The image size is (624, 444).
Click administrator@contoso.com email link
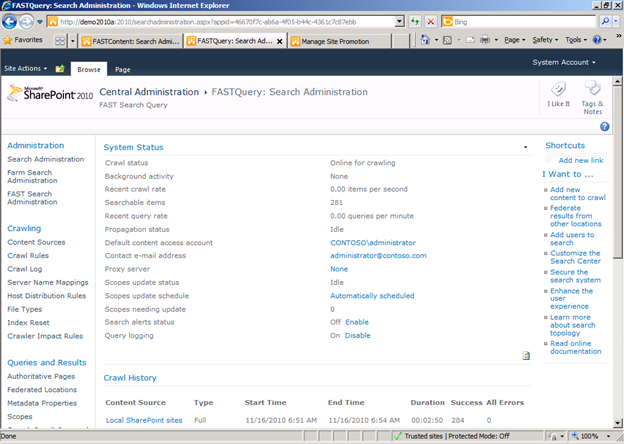[378, 256]
